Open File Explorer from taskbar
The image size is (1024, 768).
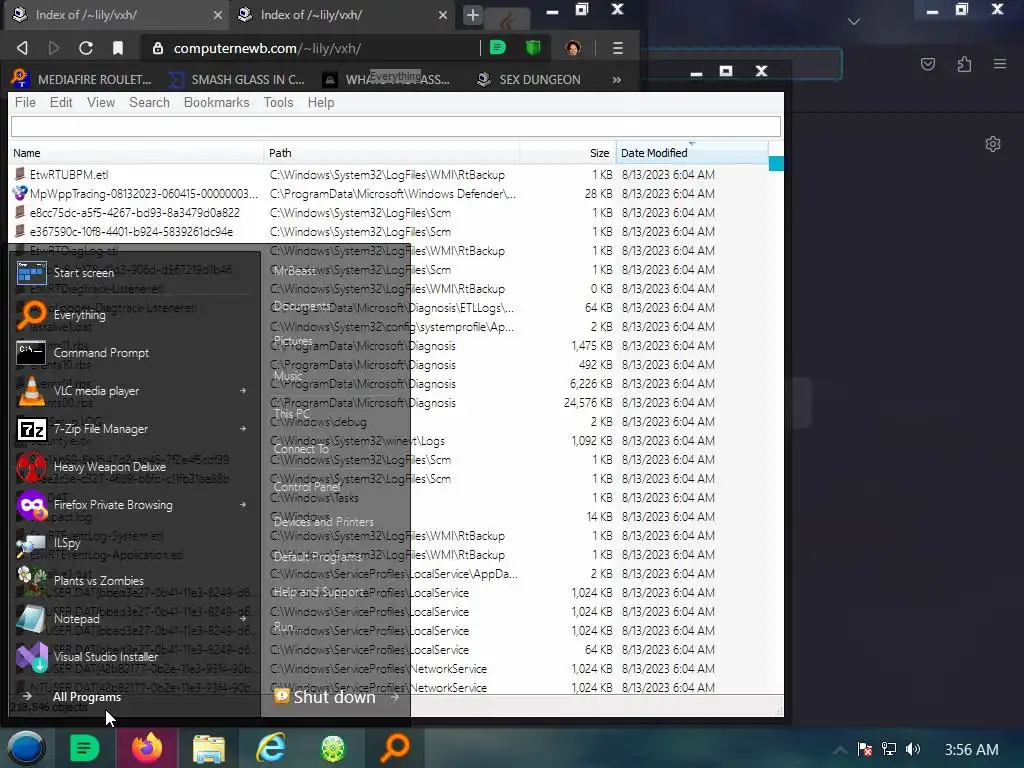(209, 748)
